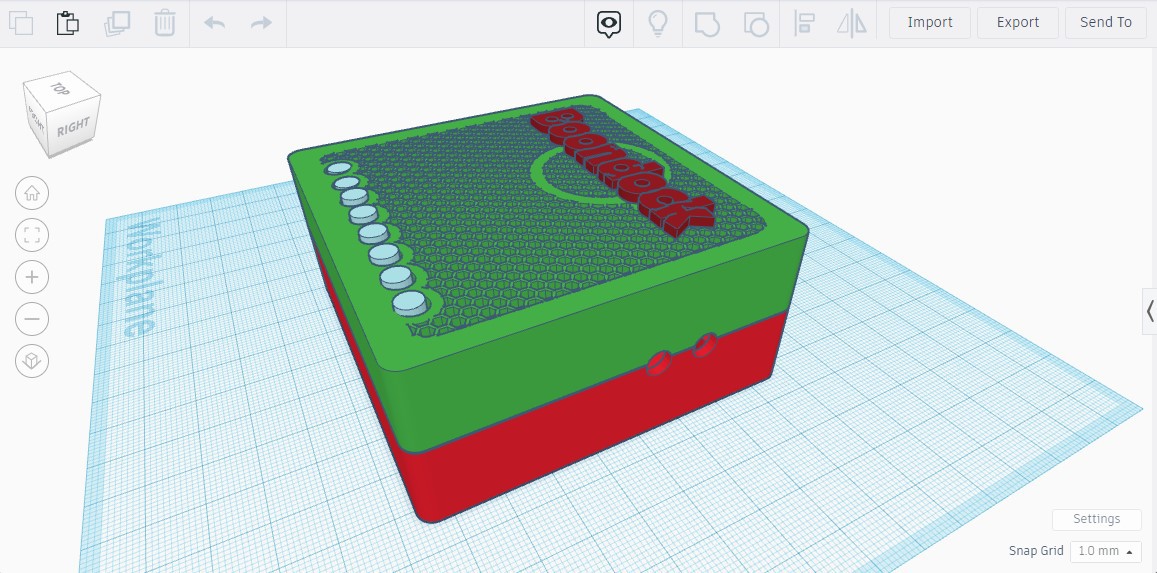Click the Copy icon in toolbar
The height and width of the screenshot is (573, 1157).
[21, 23]
